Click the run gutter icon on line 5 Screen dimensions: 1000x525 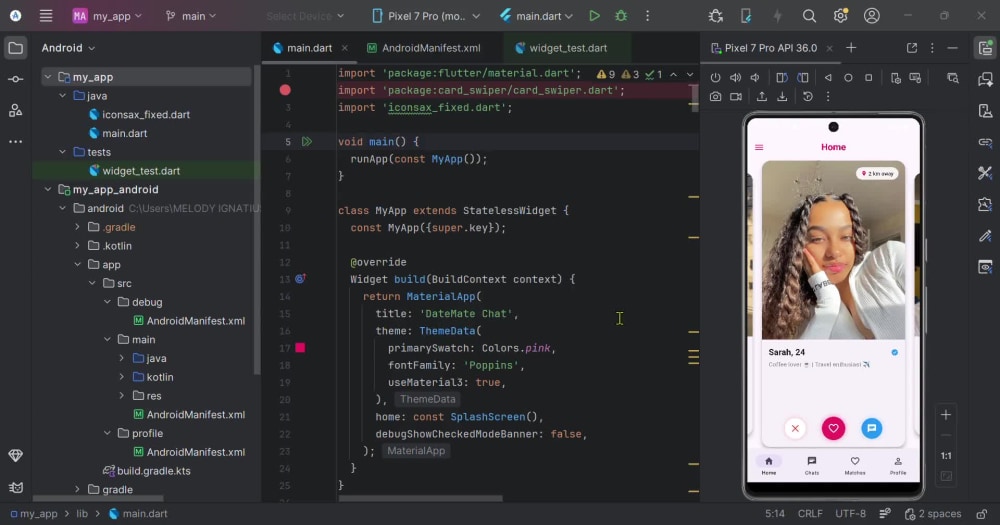pyautogui.click(x=307, y=142)
